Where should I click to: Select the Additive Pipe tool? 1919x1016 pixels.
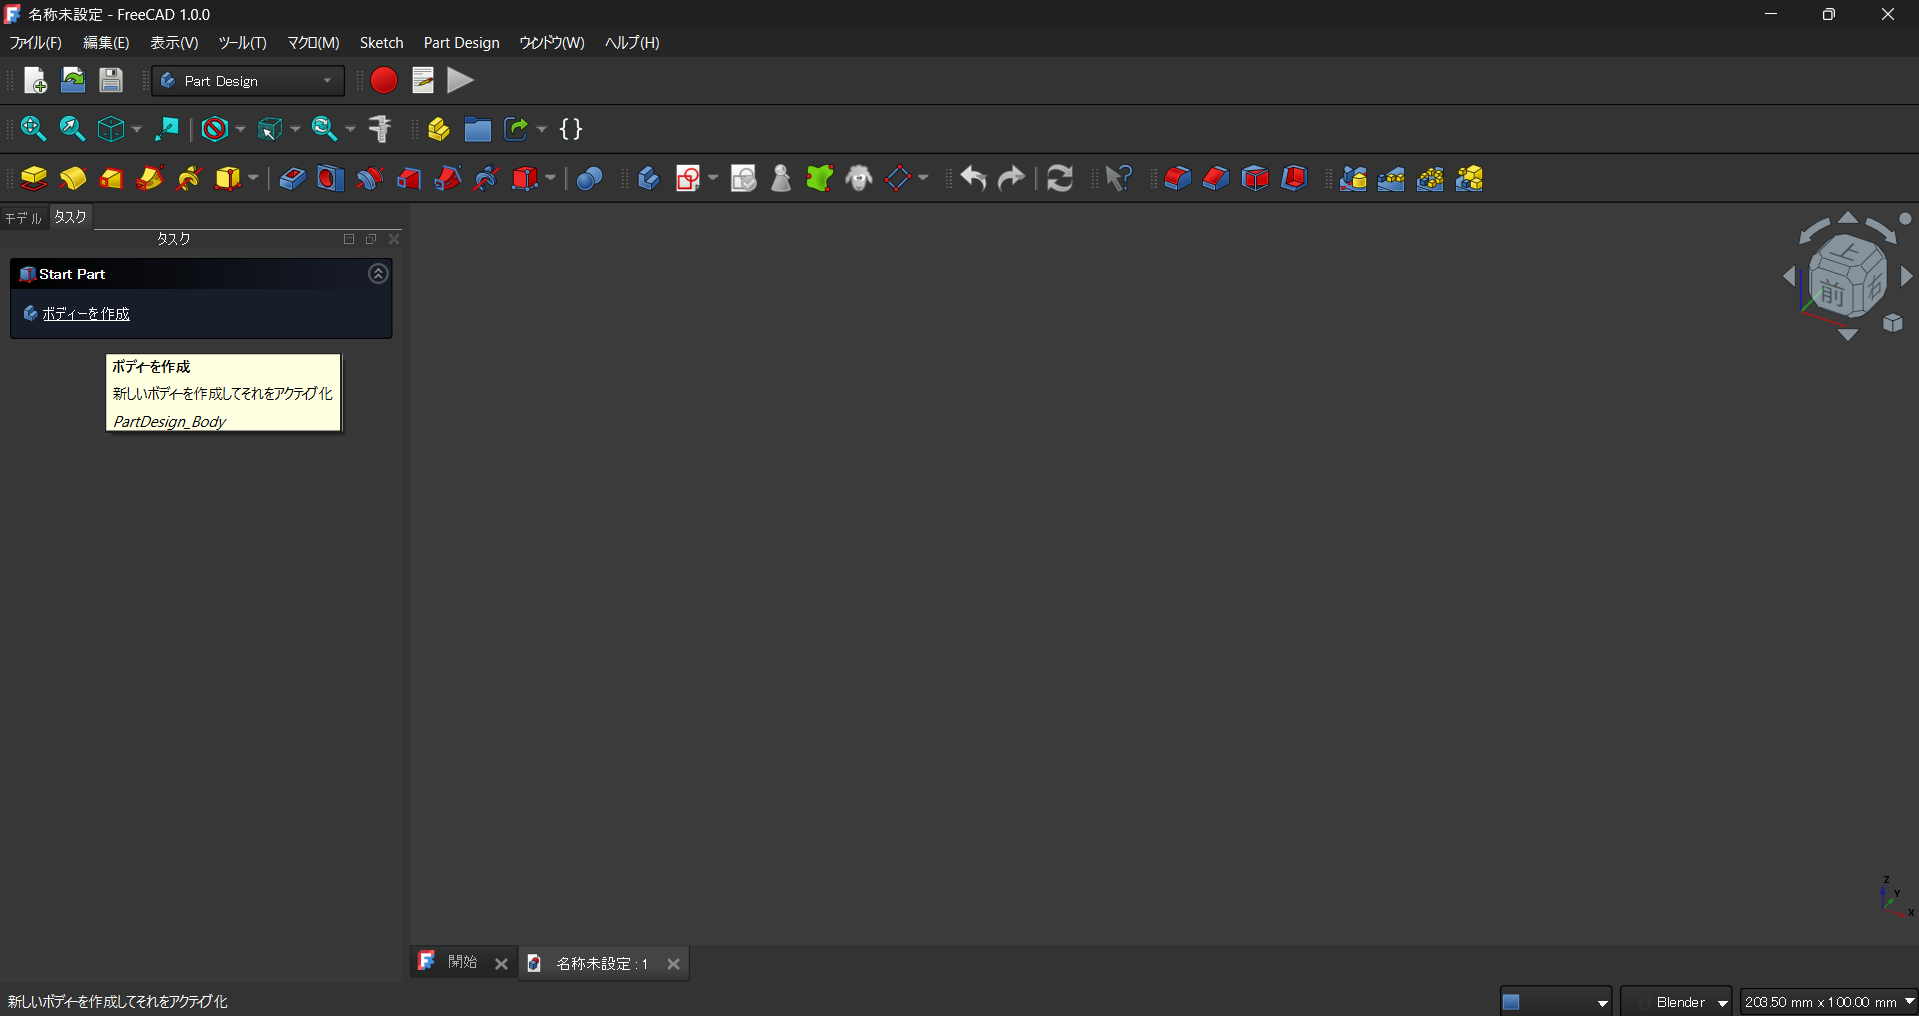pyautogui.click(x=150, y=179)
